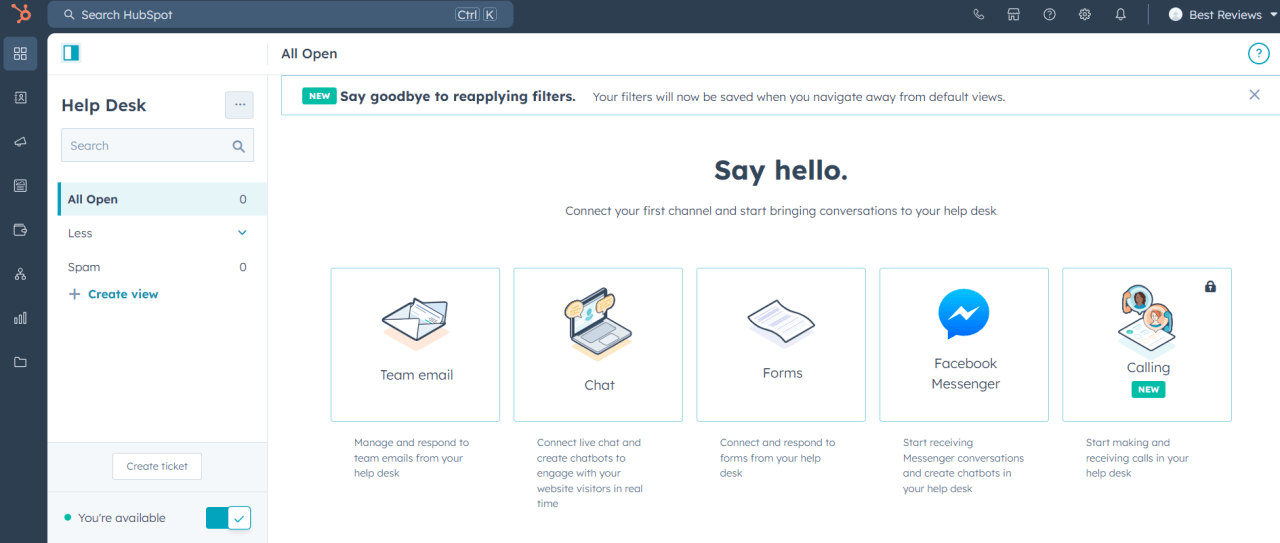Click the lock icon on Calling card
This screenshot has height=543, width=1280.
click(1211, 287)
